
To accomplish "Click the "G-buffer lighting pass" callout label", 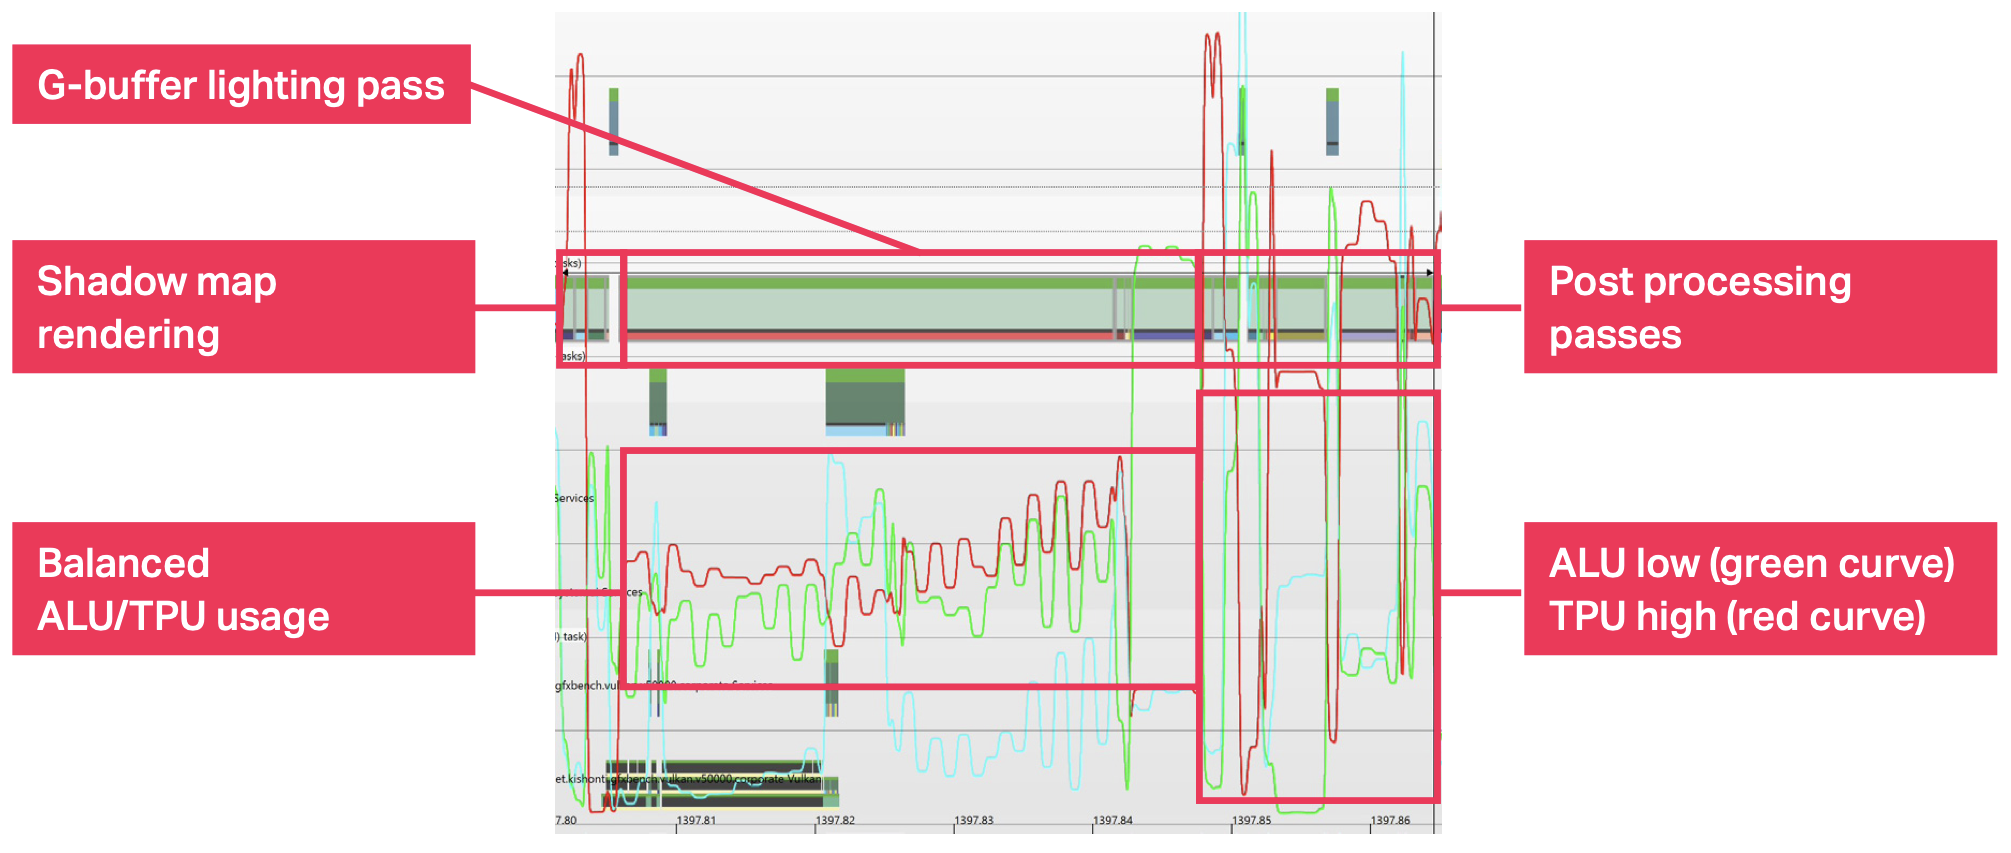I will [241, 84].
